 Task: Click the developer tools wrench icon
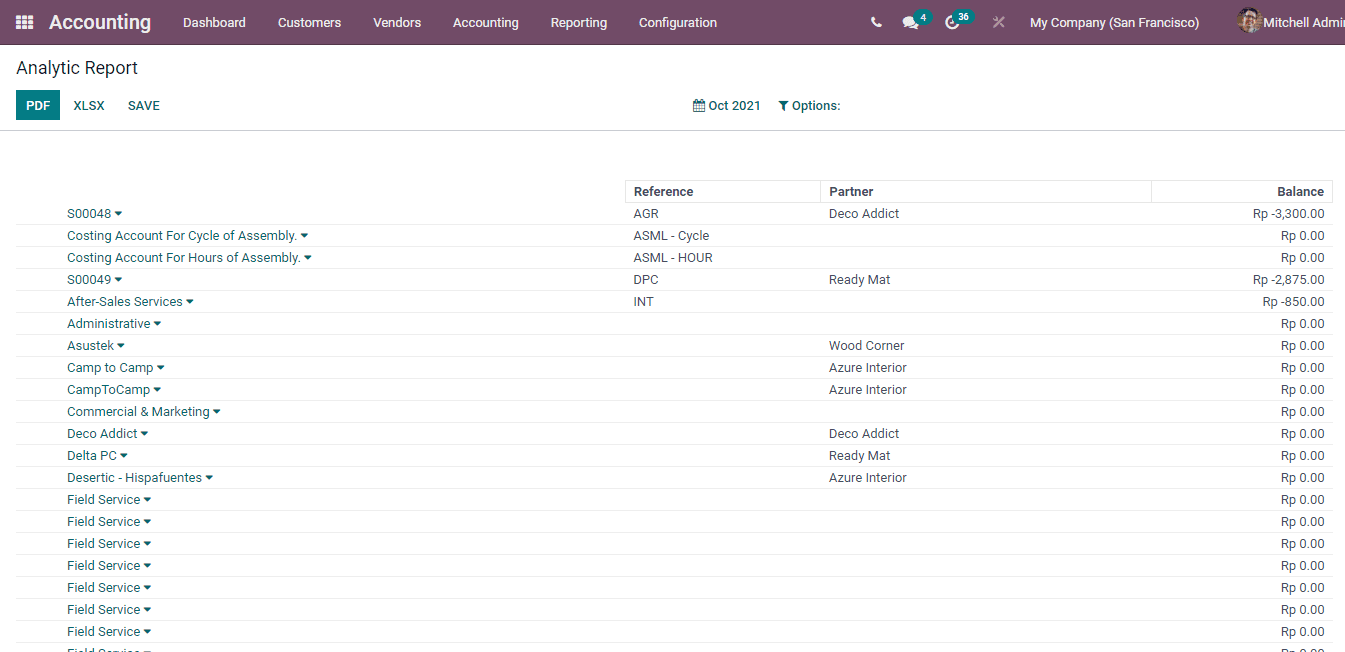998,21
